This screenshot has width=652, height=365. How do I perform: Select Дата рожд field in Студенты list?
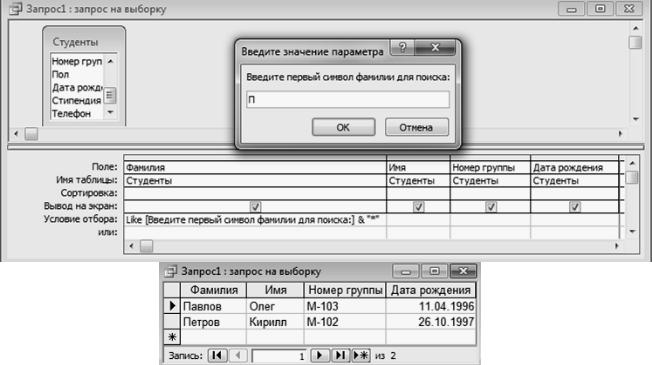(77, 87)
